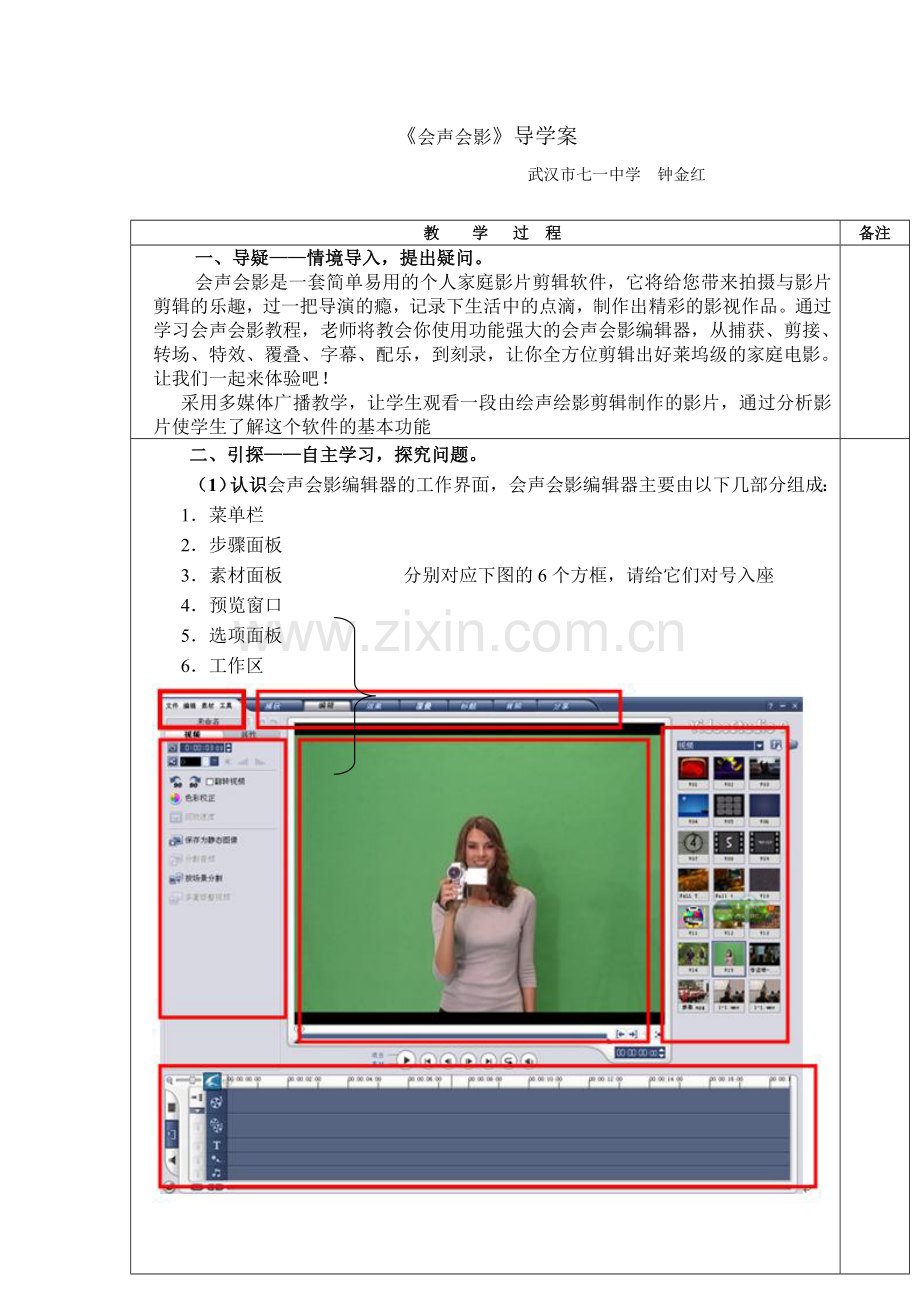Switch to the 标题 step tab
Screen dimensions: 920x1302
(469, 706)
